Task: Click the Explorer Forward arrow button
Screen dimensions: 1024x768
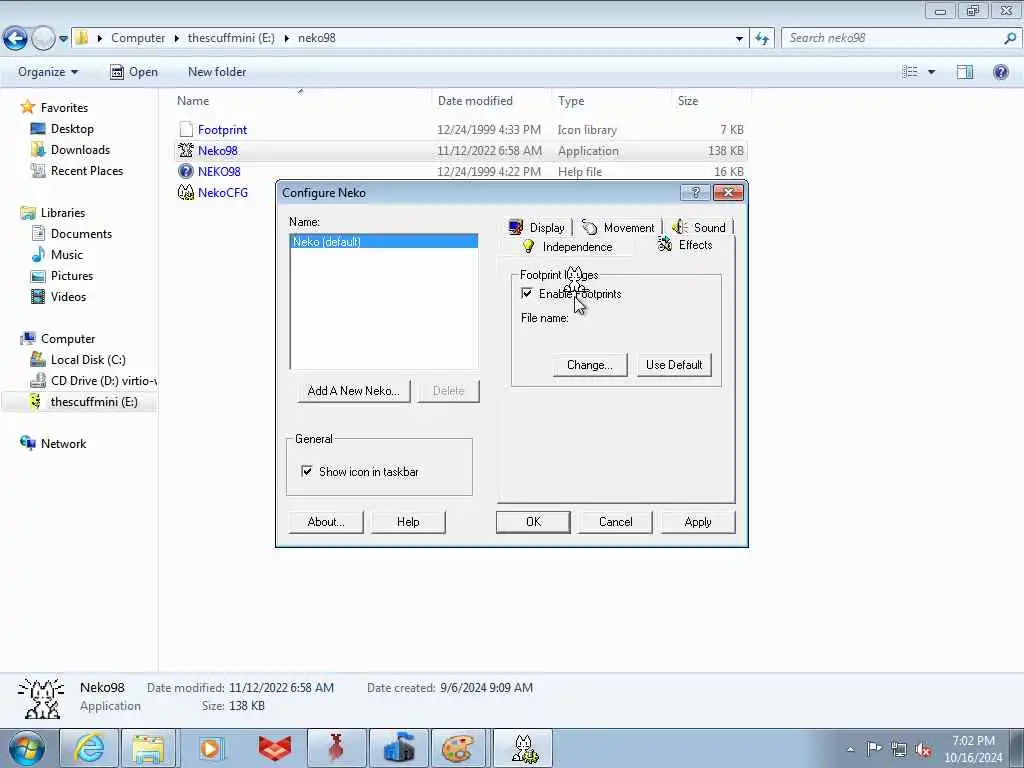Action: coord(44,39)
